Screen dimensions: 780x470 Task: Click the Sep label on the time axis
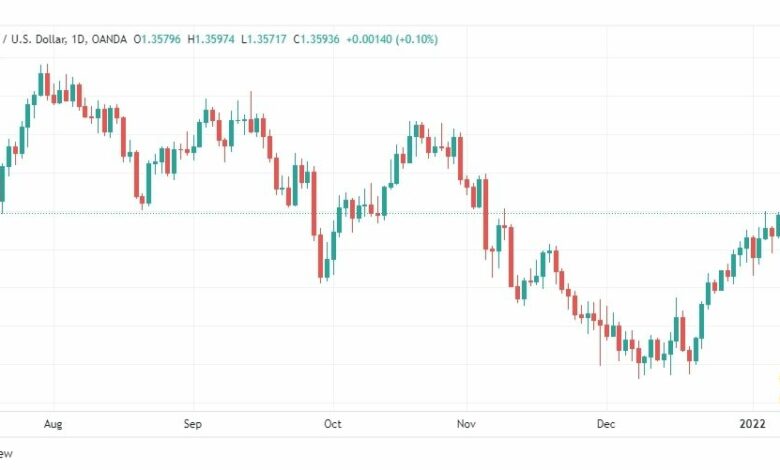(193, 424)
